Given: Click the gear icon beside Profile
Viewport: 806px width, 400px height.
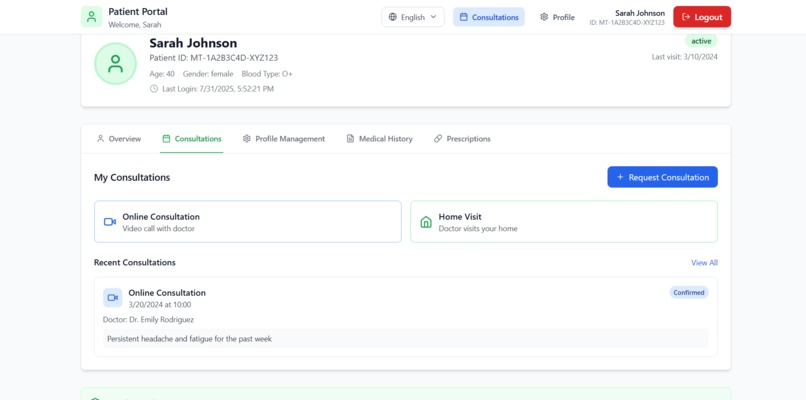Looking at the screenshot, I should coord(544,17).
